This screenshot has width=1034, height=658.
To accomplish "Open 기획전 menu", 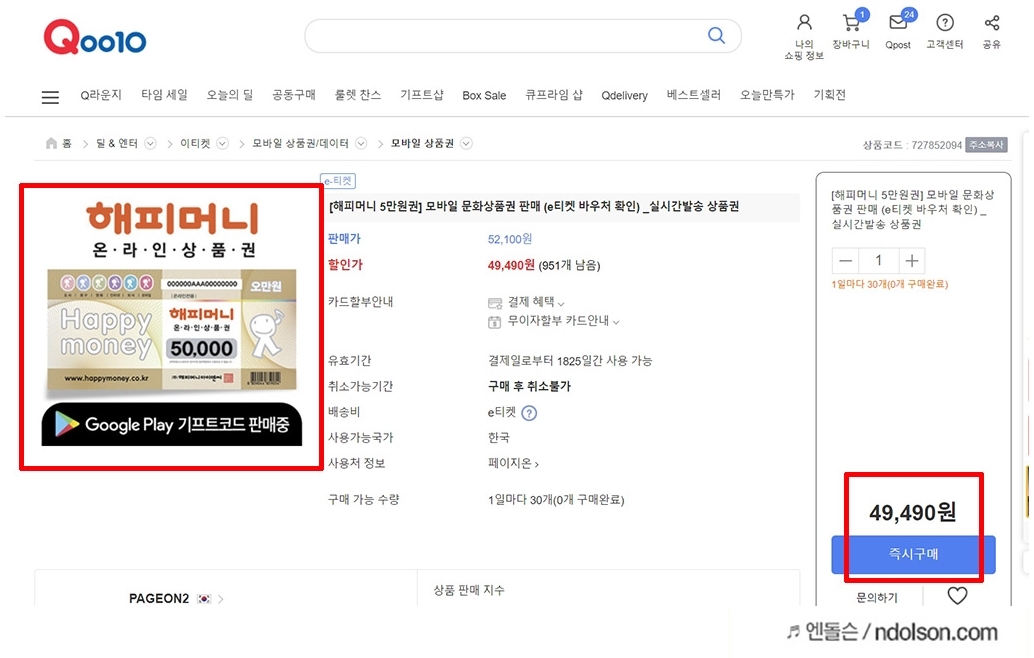I will coord(830,95).
